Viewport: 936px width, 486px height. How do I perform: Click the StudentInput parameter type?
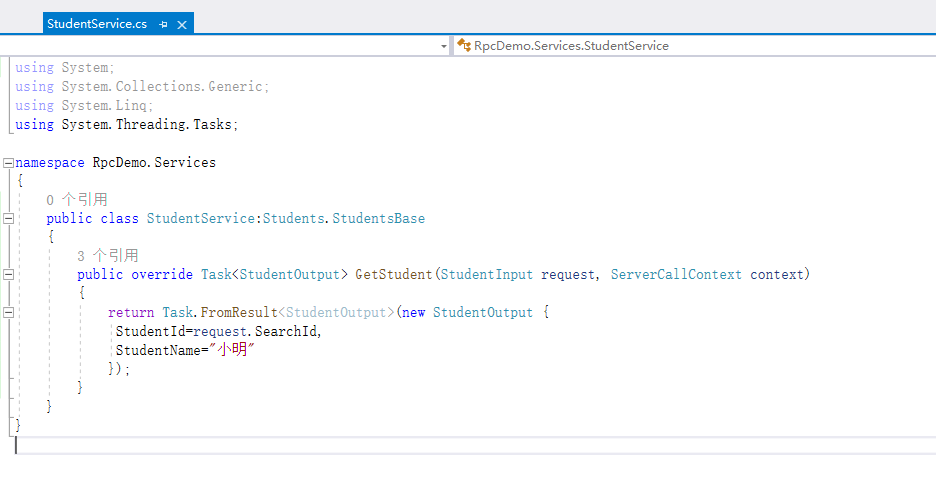click(487, 275)
